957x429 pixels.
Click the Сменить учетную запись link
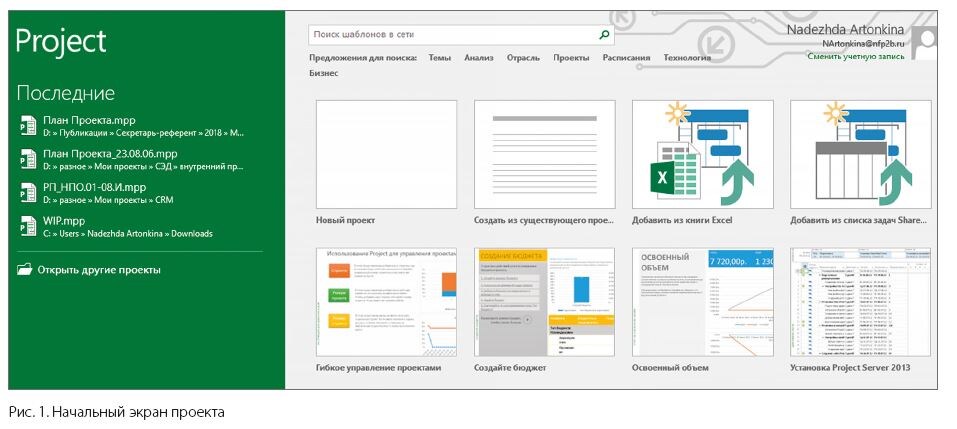(856, 56)
